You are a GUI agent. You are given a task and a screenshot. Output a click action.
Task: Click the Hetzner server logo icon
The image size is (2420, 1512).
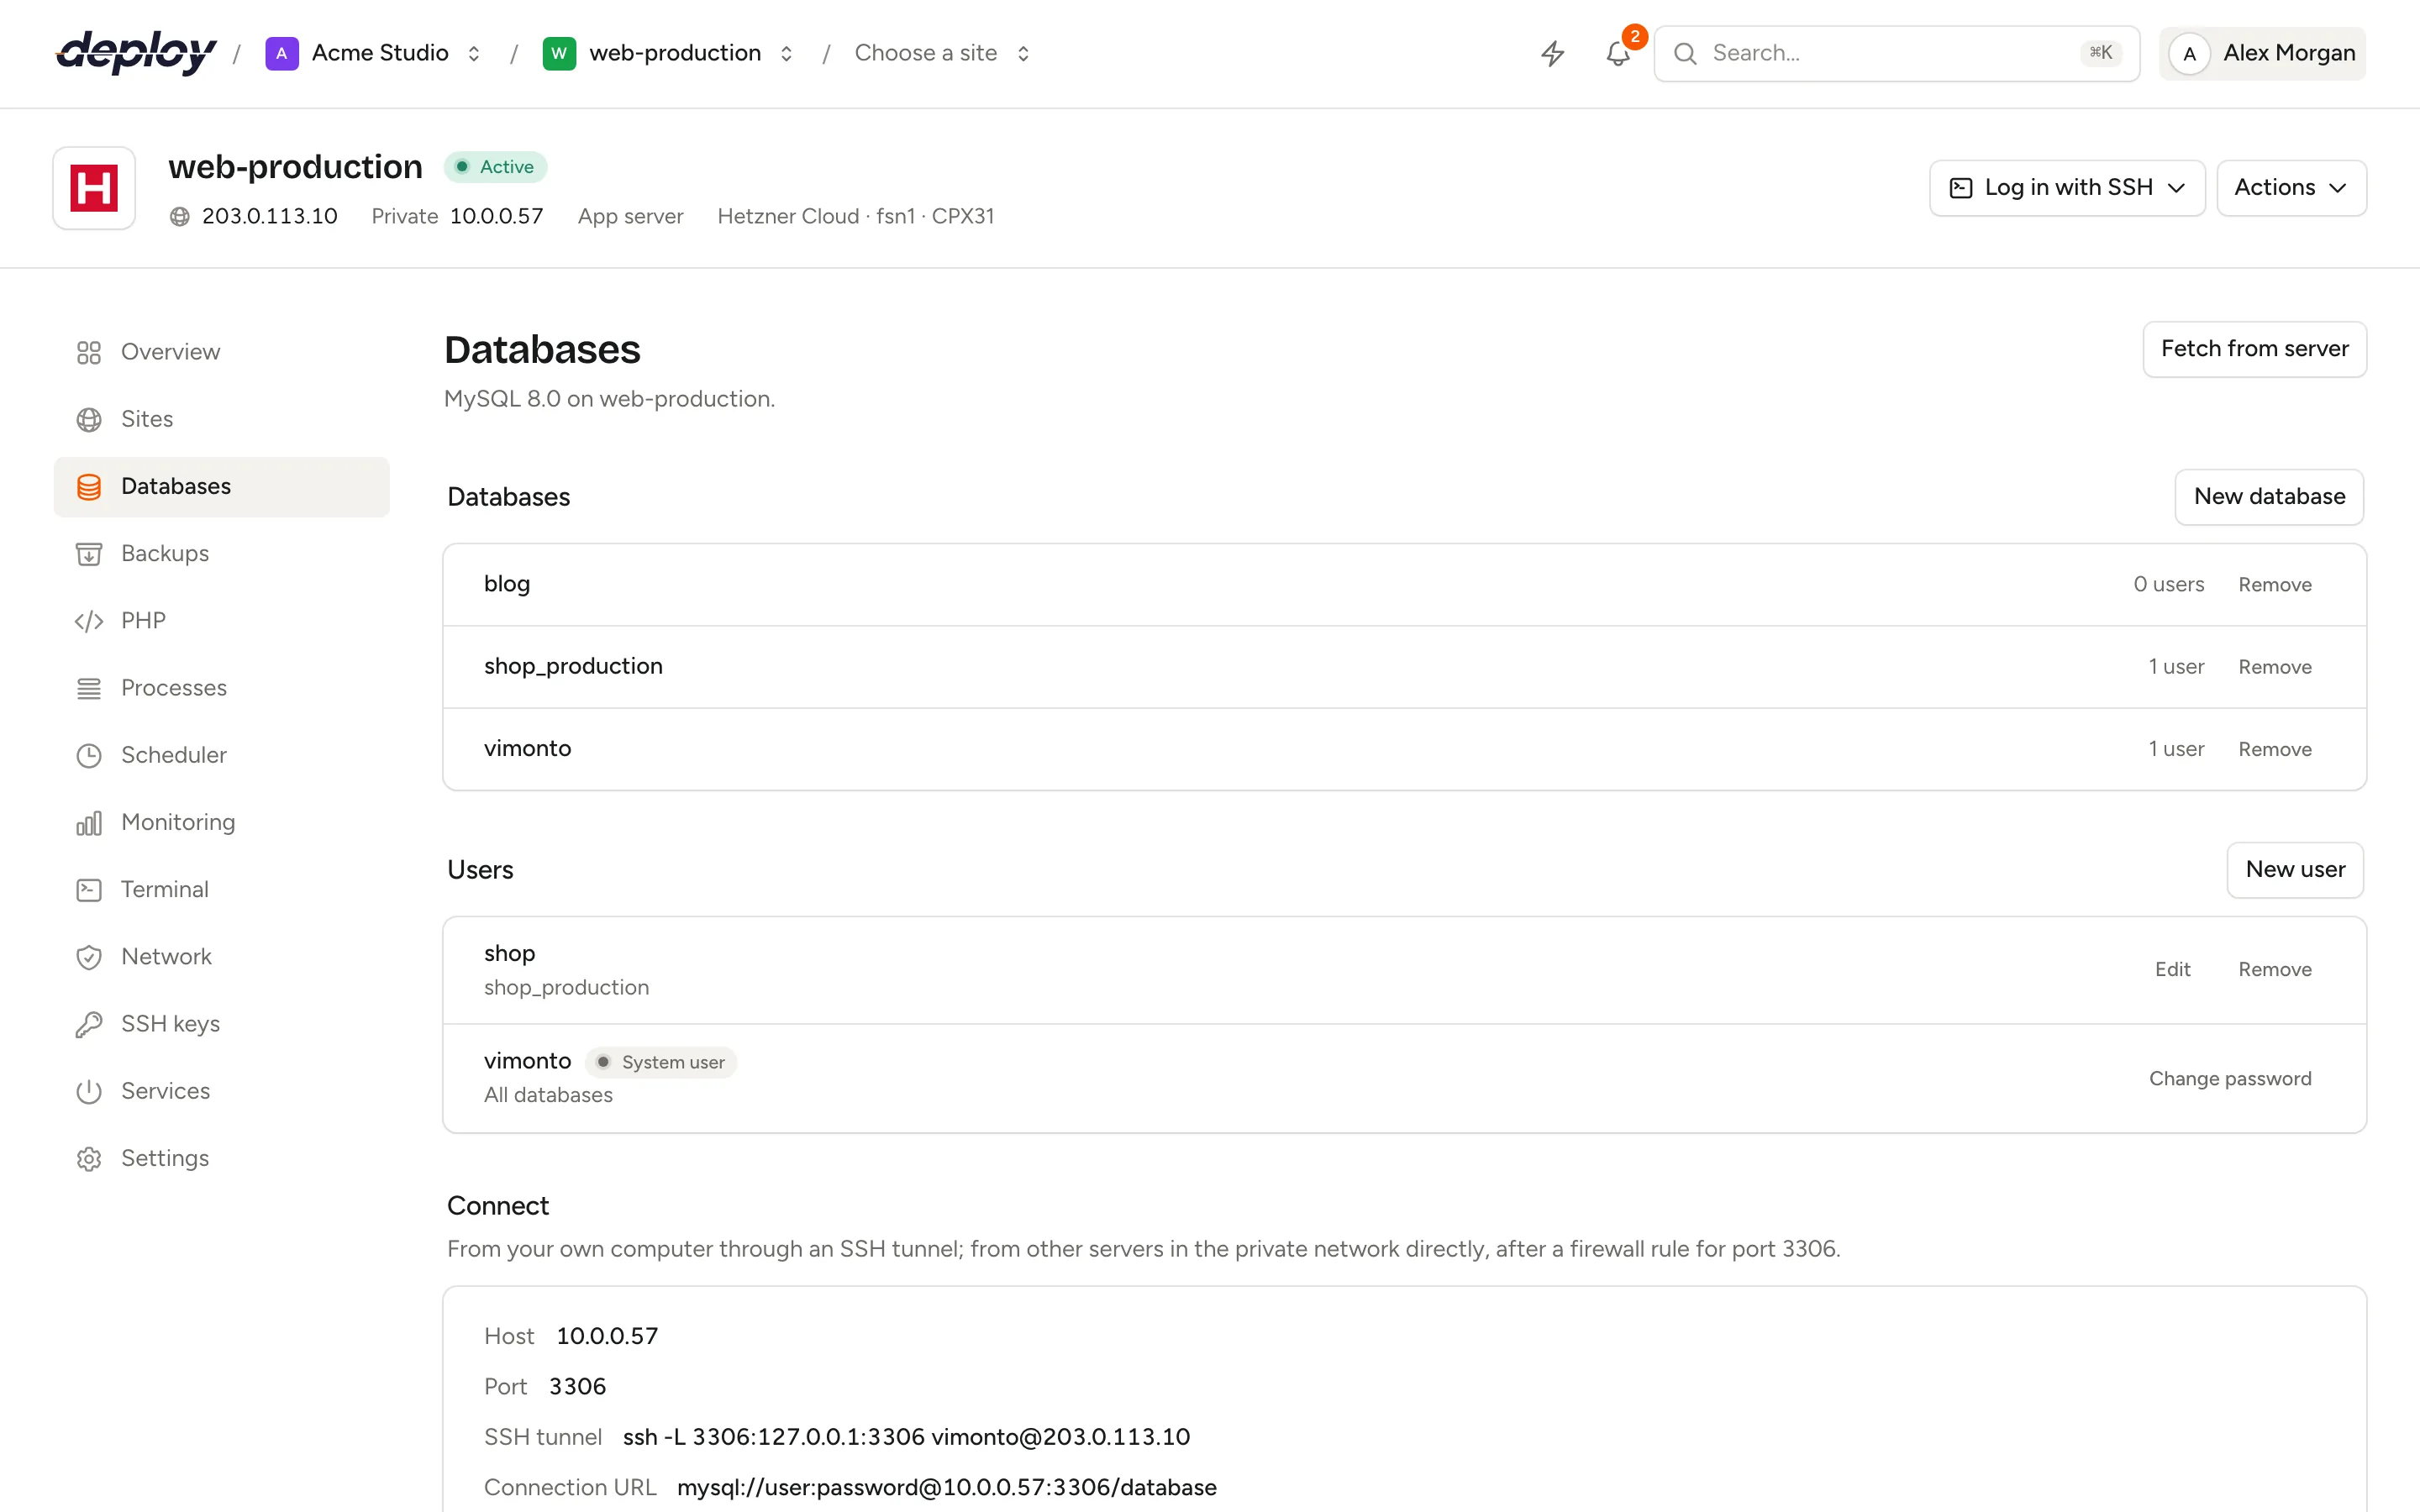pyautogui.click(x=94, y=188)
